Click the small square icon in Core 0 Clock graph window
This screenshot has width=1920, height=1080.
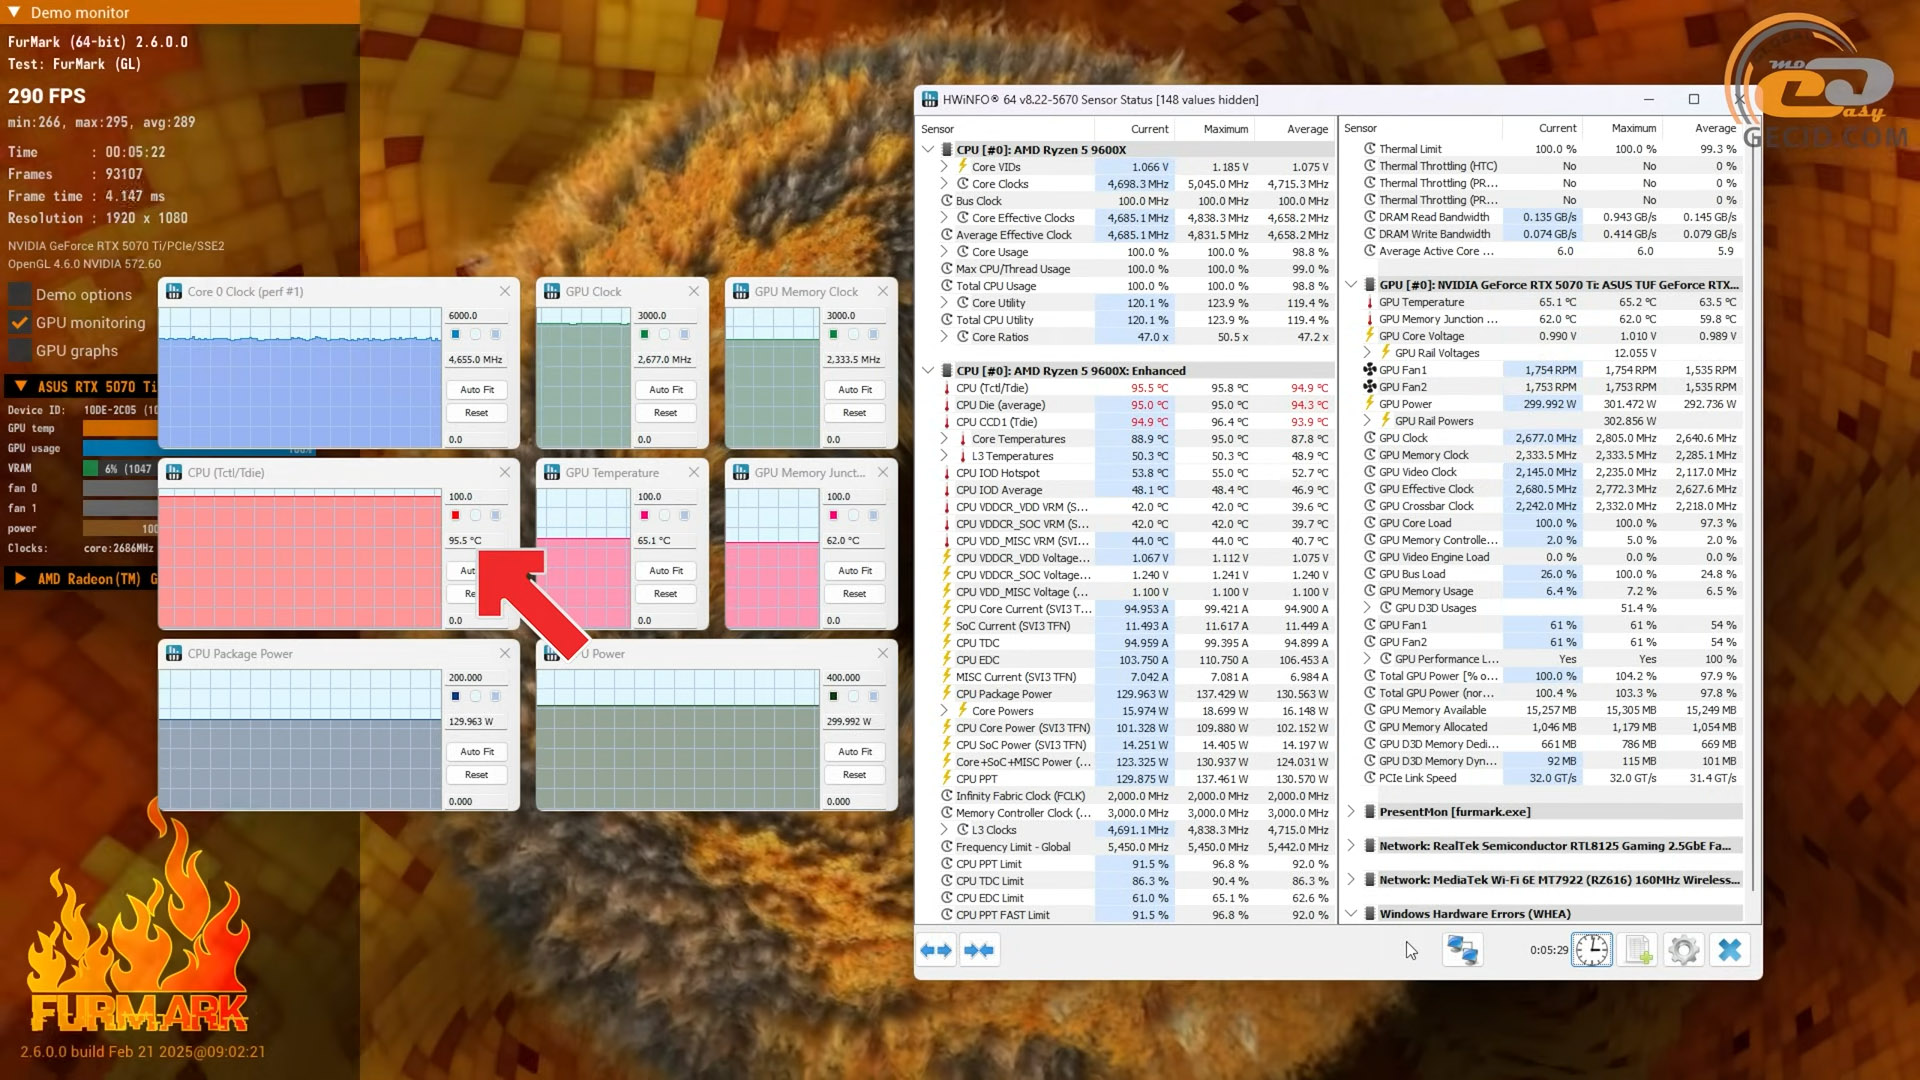(x=495, y=334)
